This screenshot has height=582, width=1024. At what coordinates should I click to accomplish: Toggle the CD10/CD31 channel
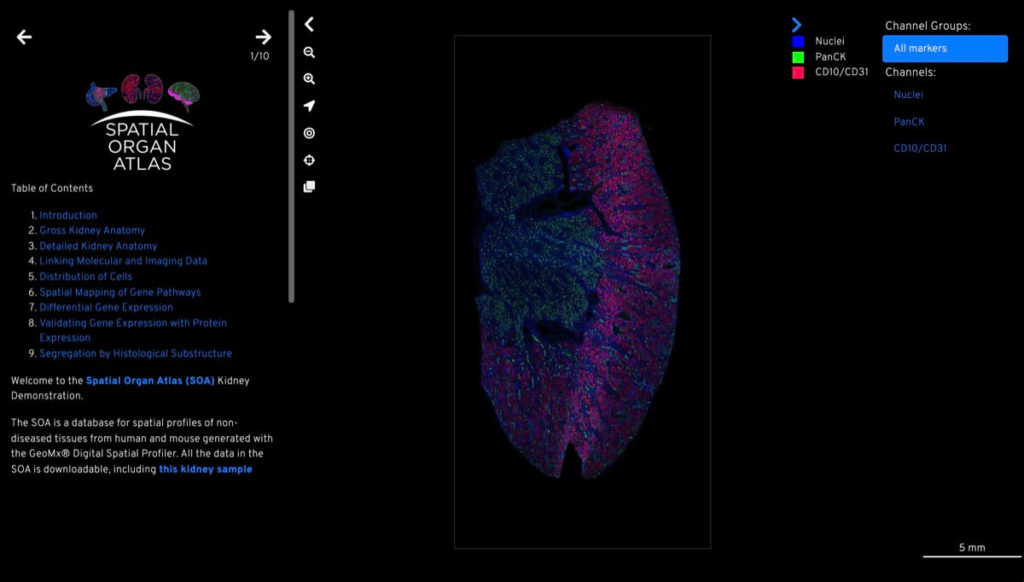[920, 149]
